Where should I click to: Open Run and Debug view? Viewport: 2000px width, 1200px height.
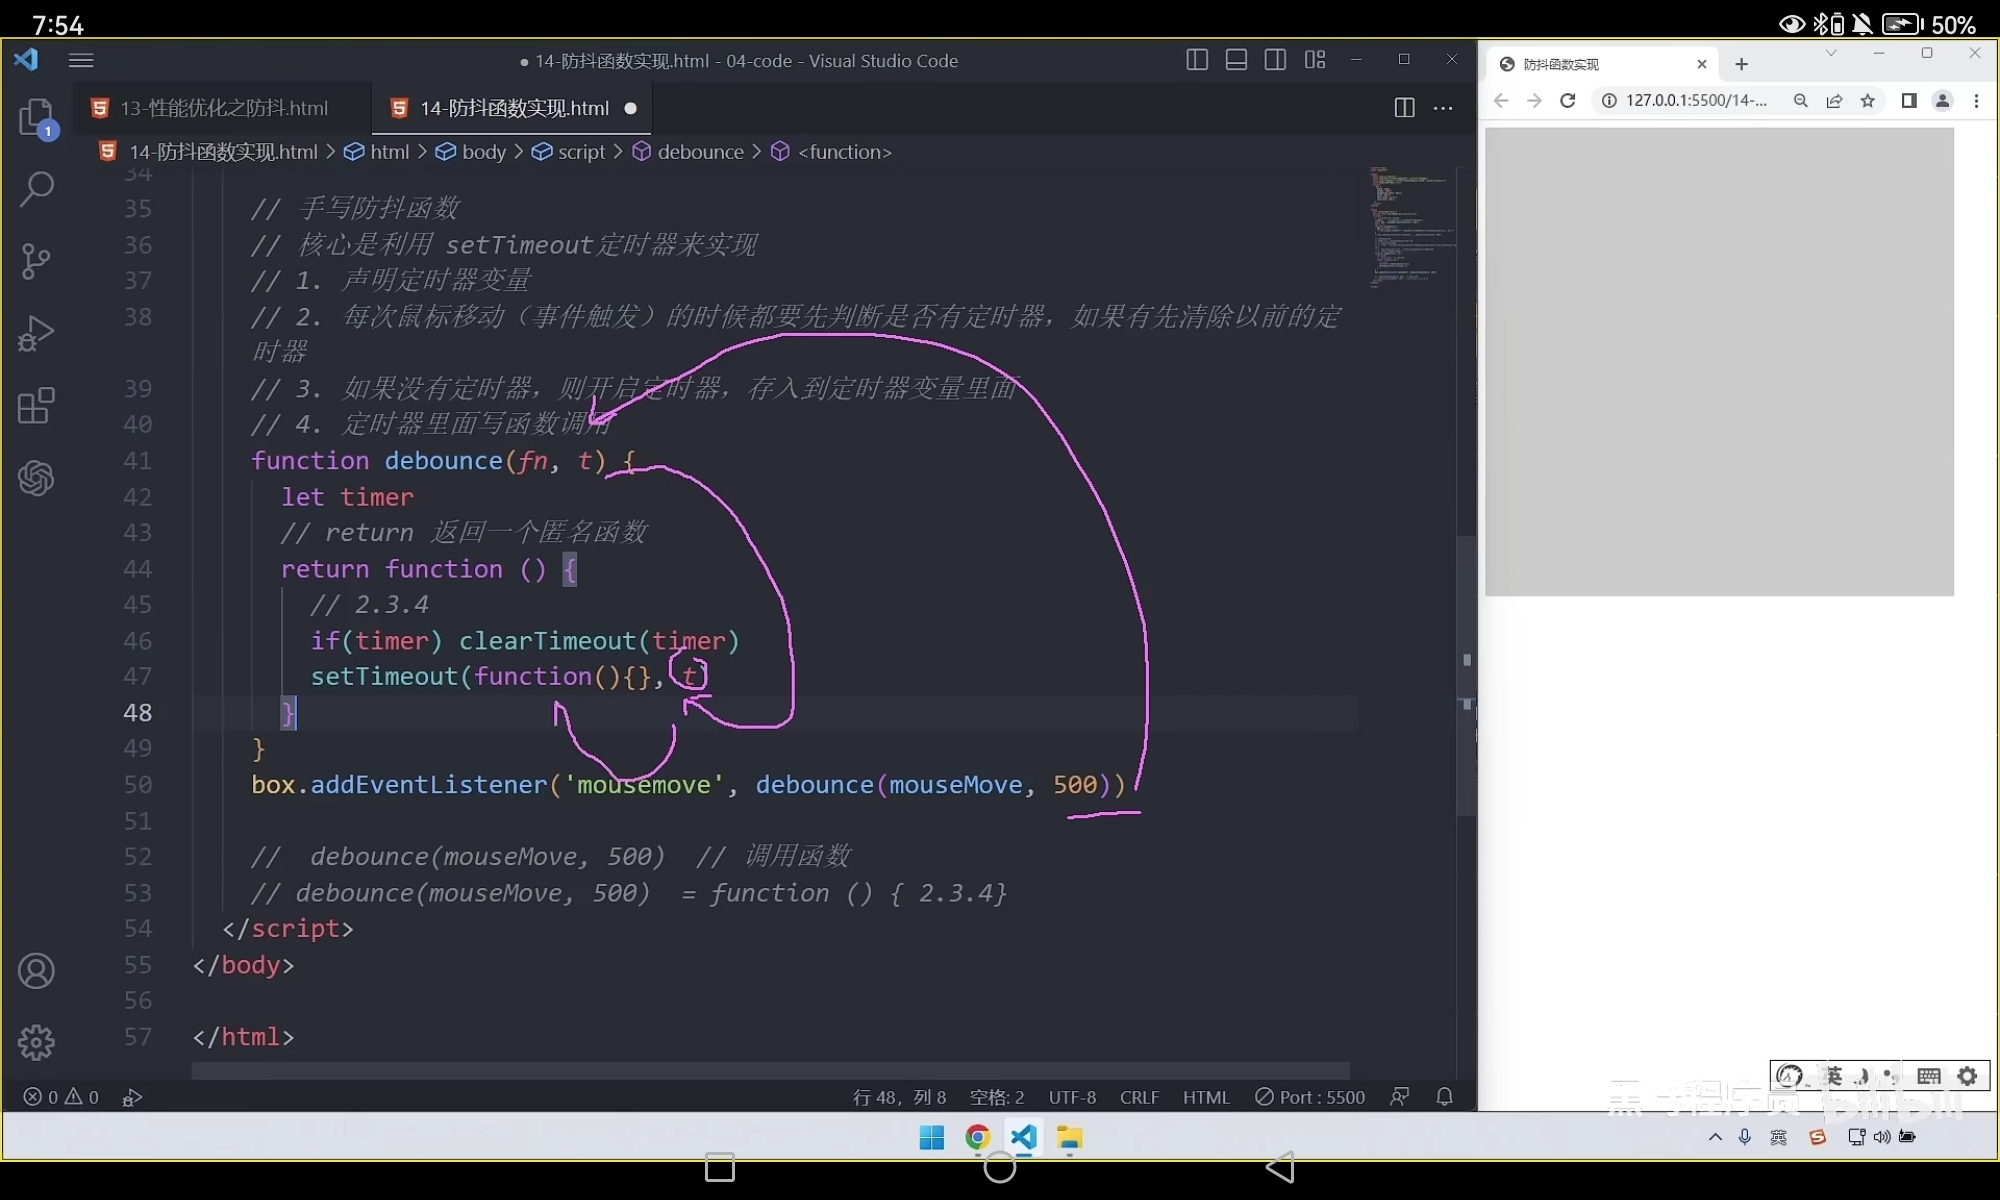[x=36, y=333]
